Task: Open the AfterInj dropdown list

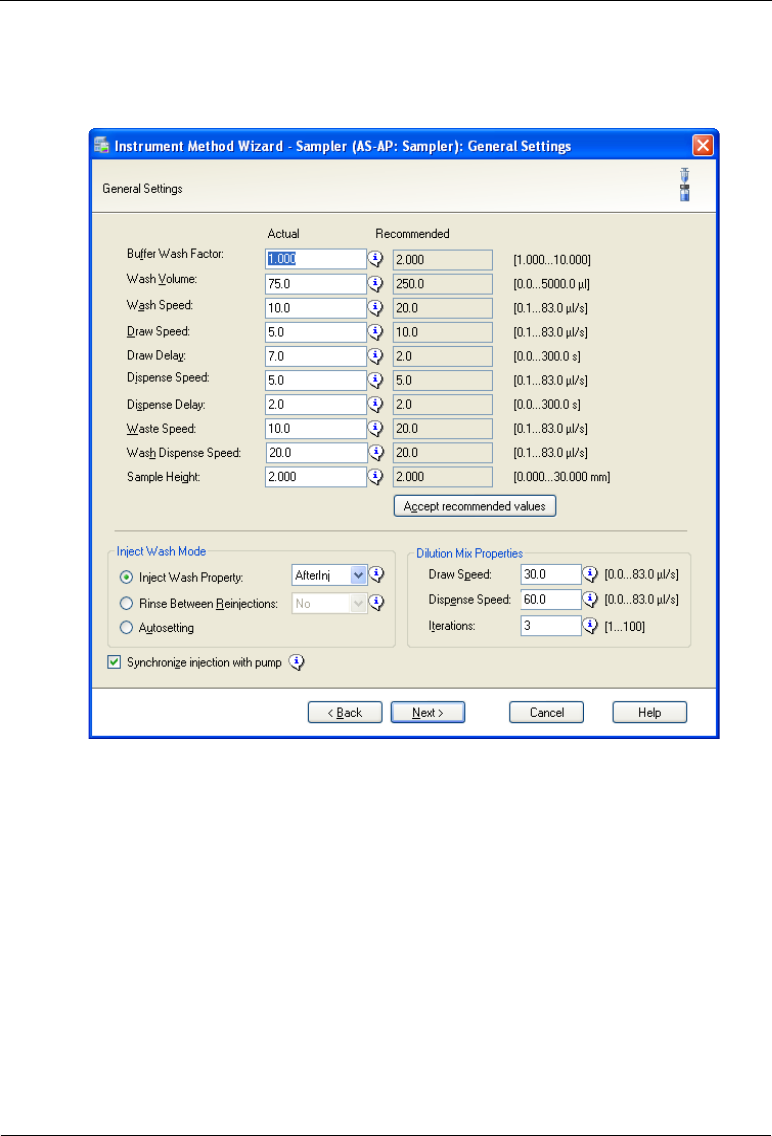Action: coord(358,575)
